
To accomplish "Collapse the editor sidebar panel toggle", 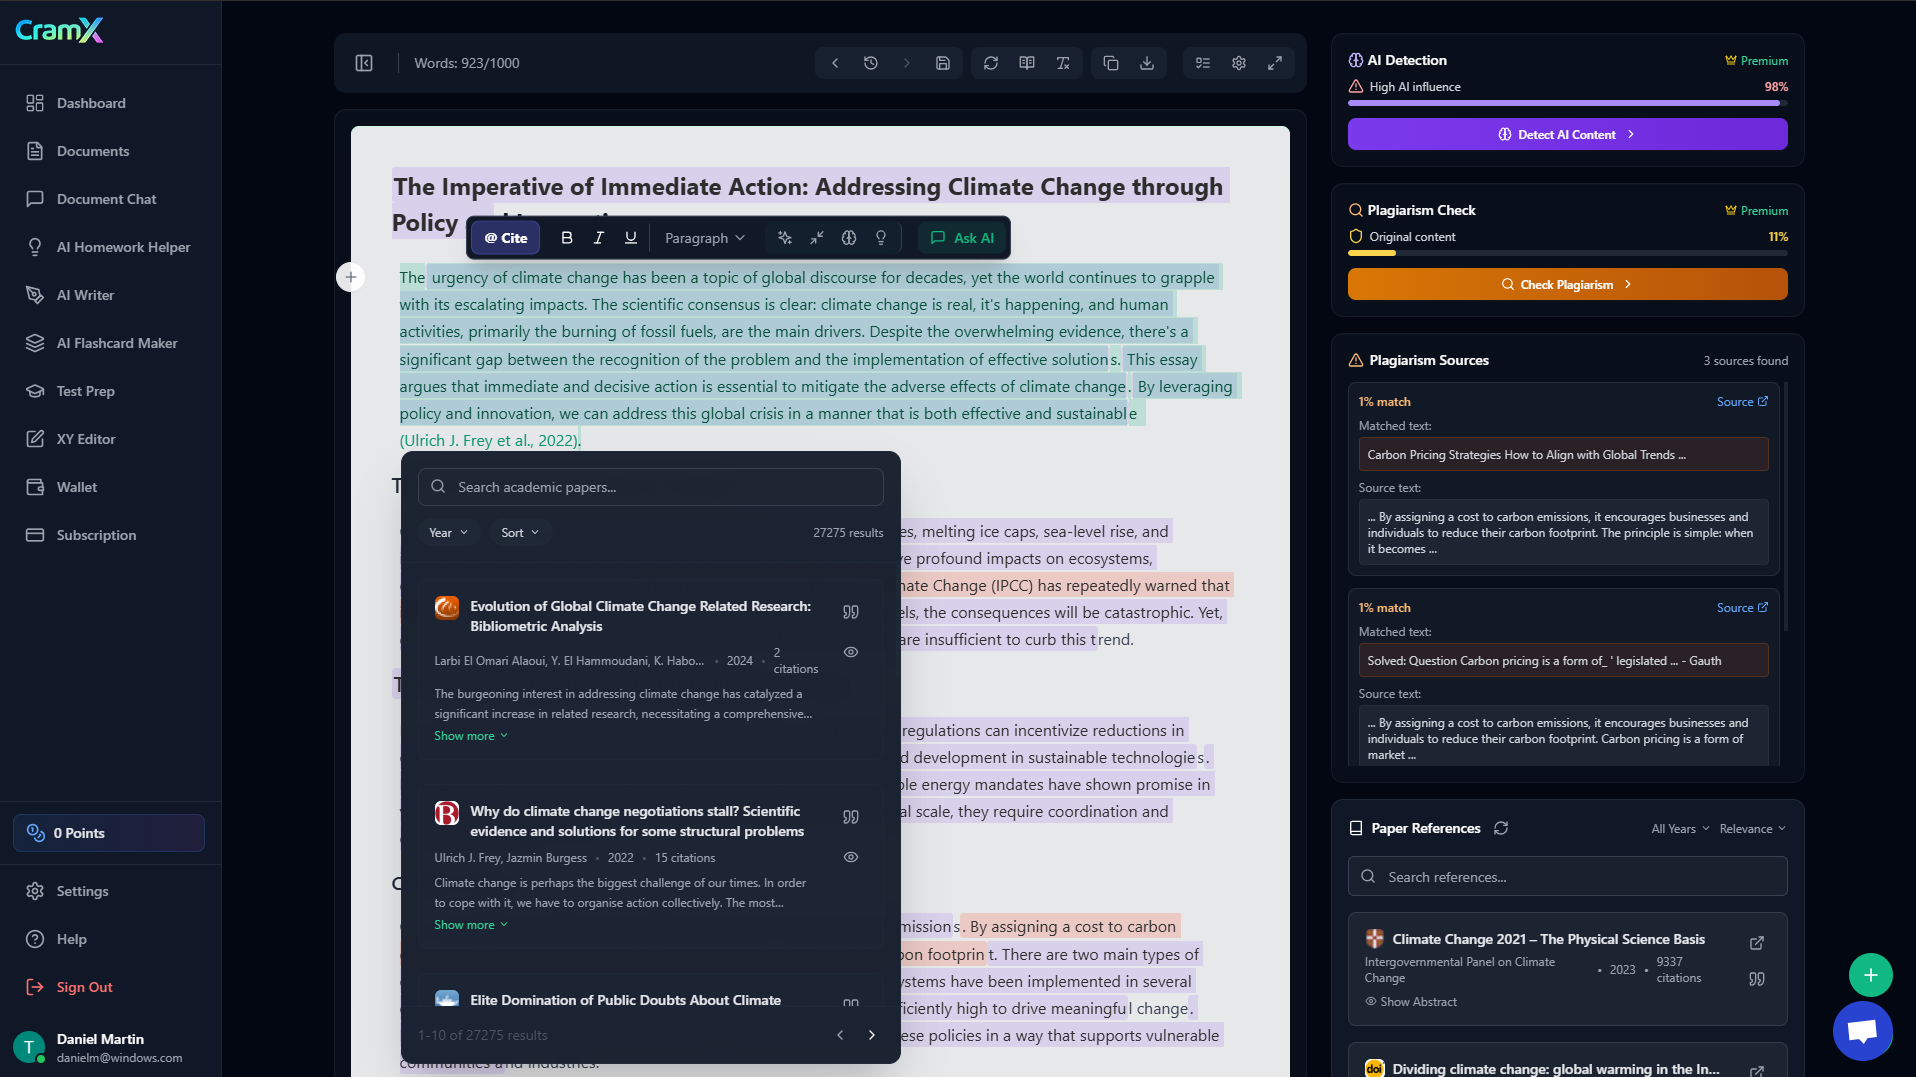I will pos(364,62).
